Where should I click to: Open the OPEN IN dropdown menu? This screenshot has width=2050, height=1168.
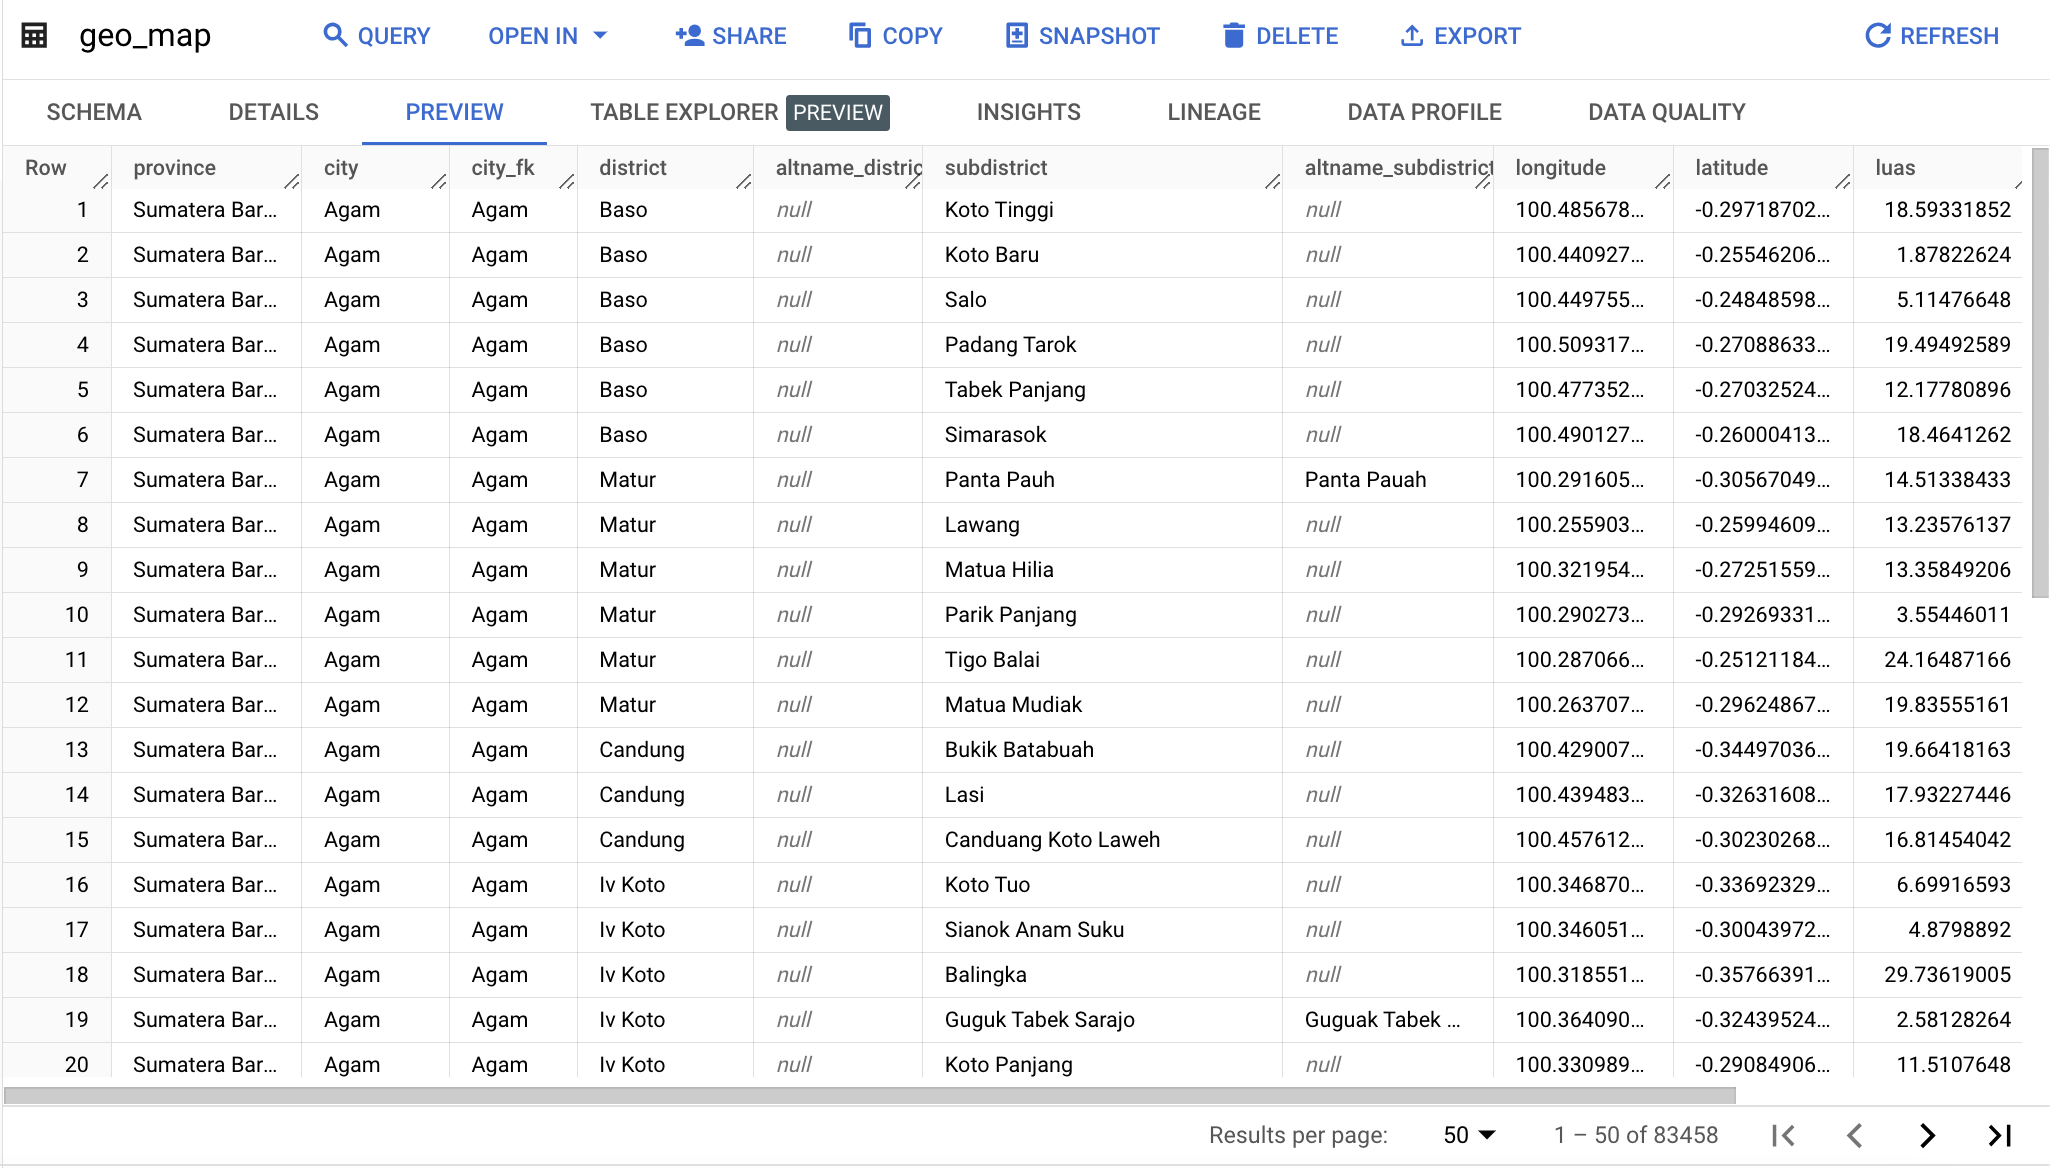(548, 36)
